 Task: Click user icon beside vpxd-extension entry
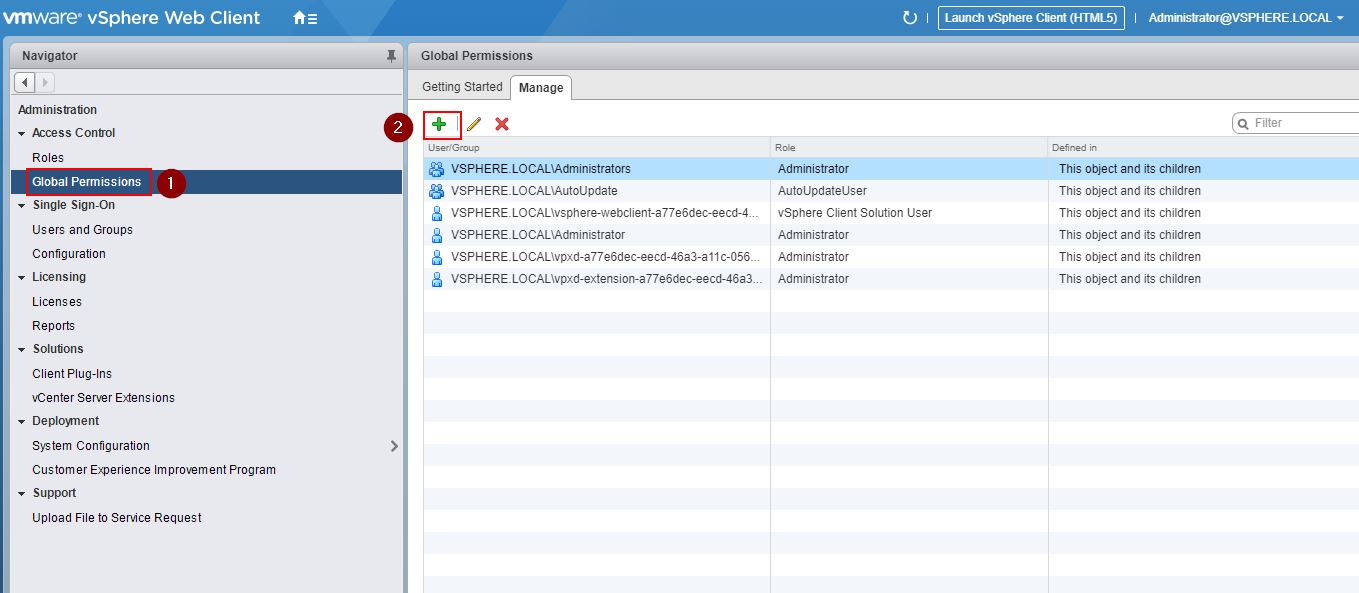436,279
